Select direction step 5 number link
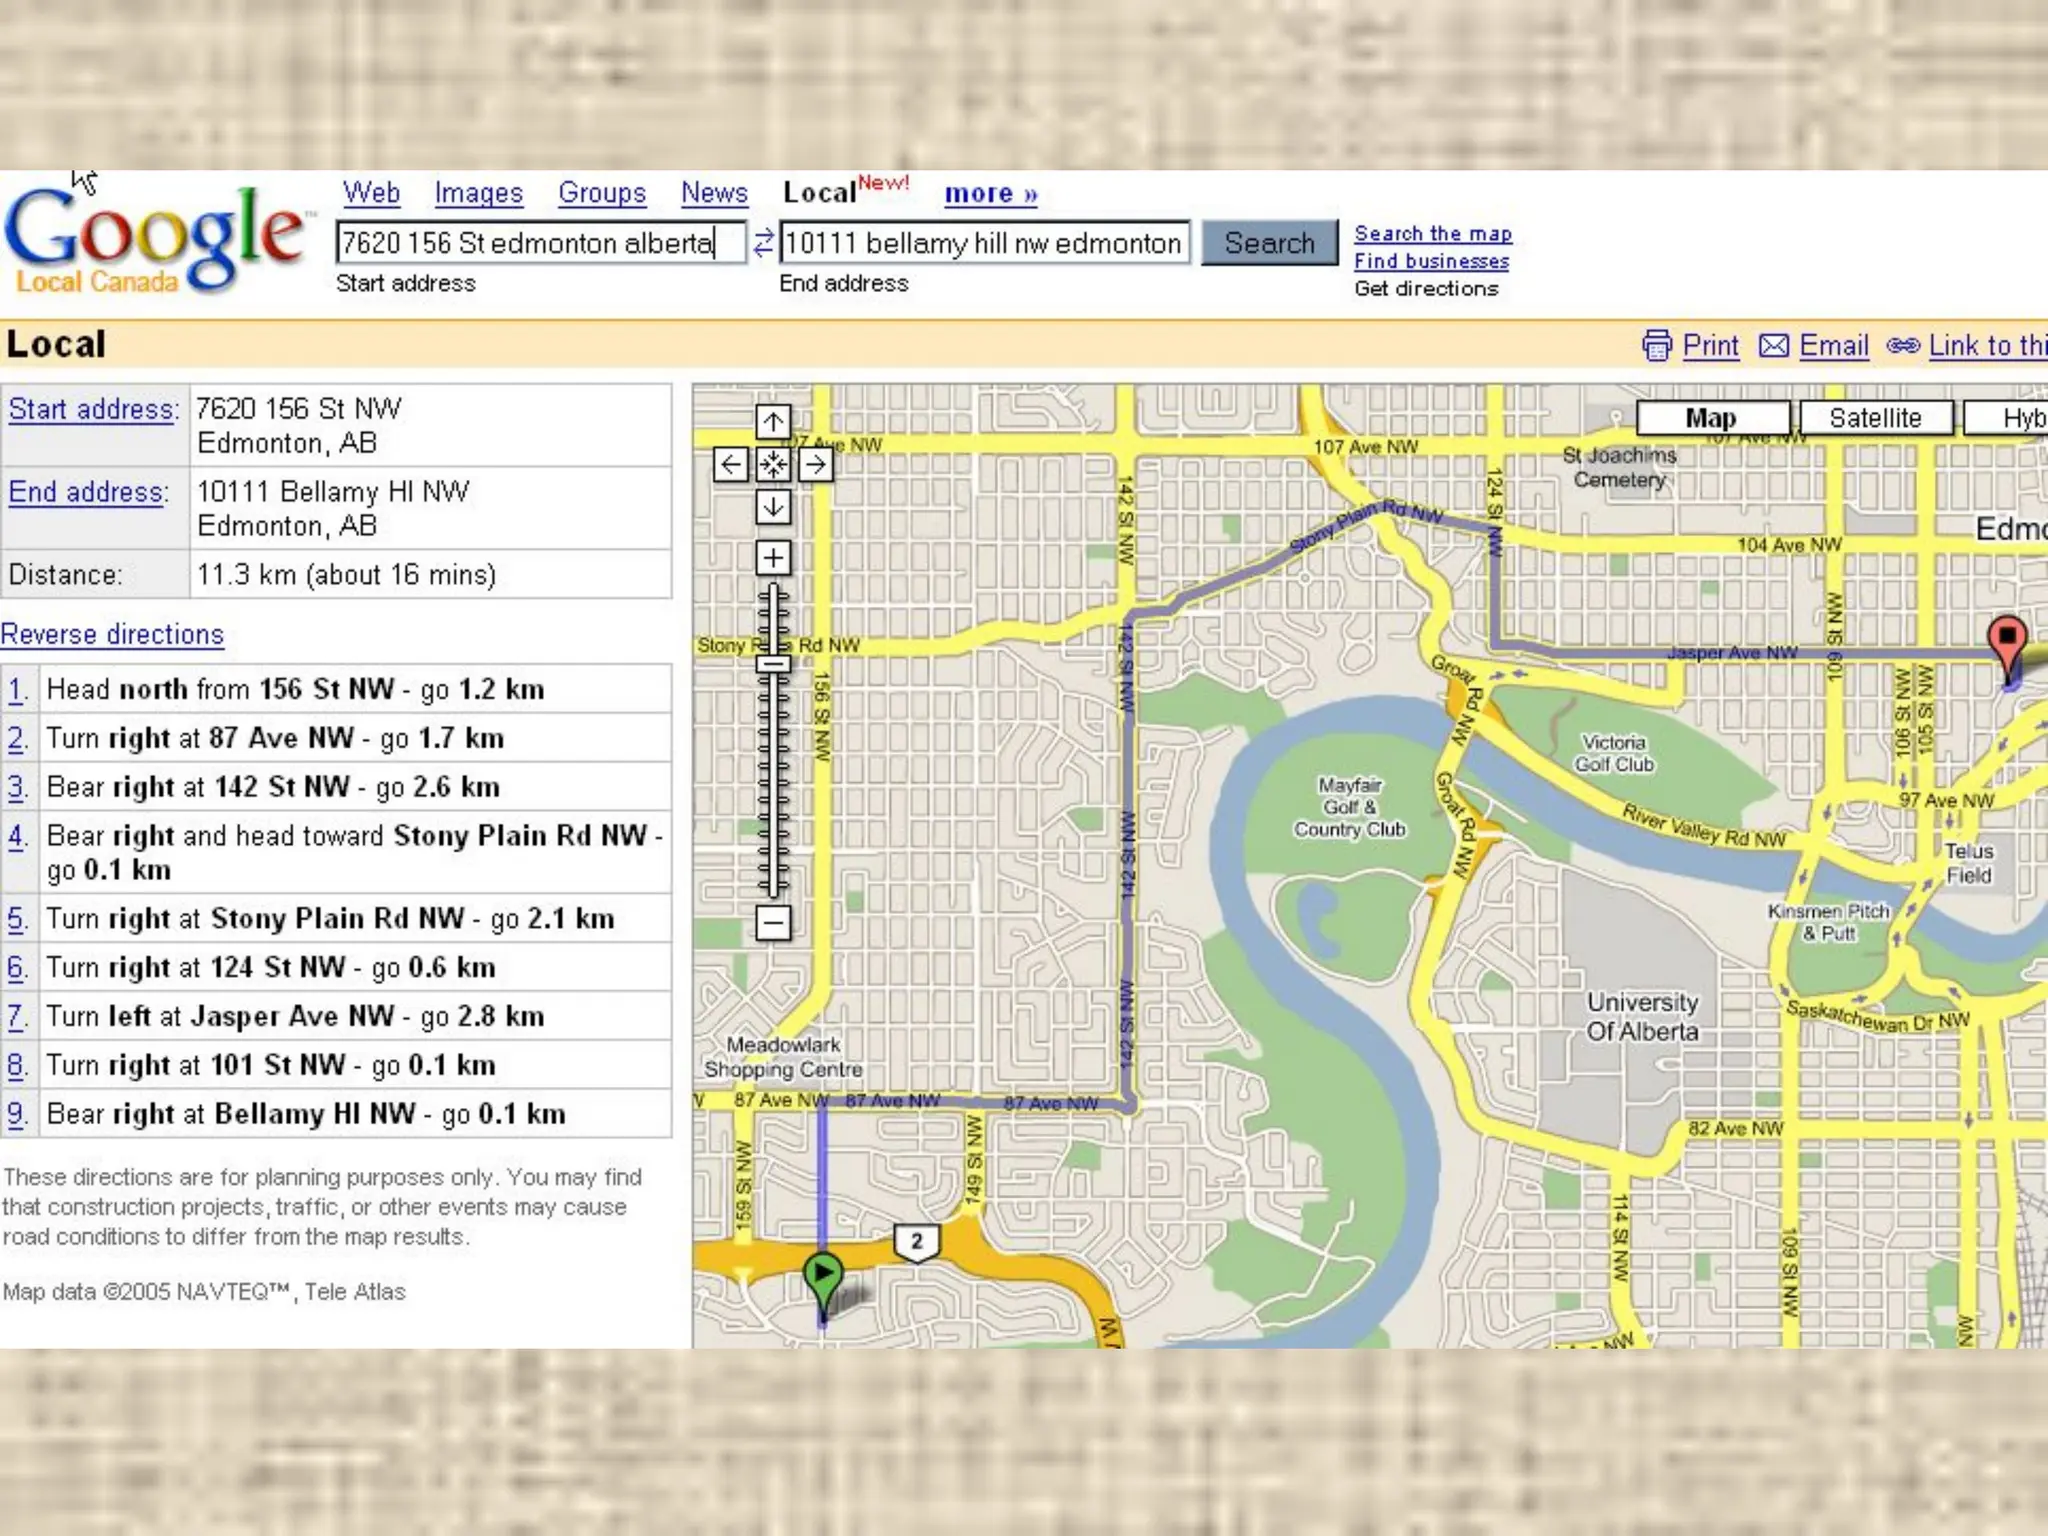This screenshot has width=2048, height=1536. 17,918
